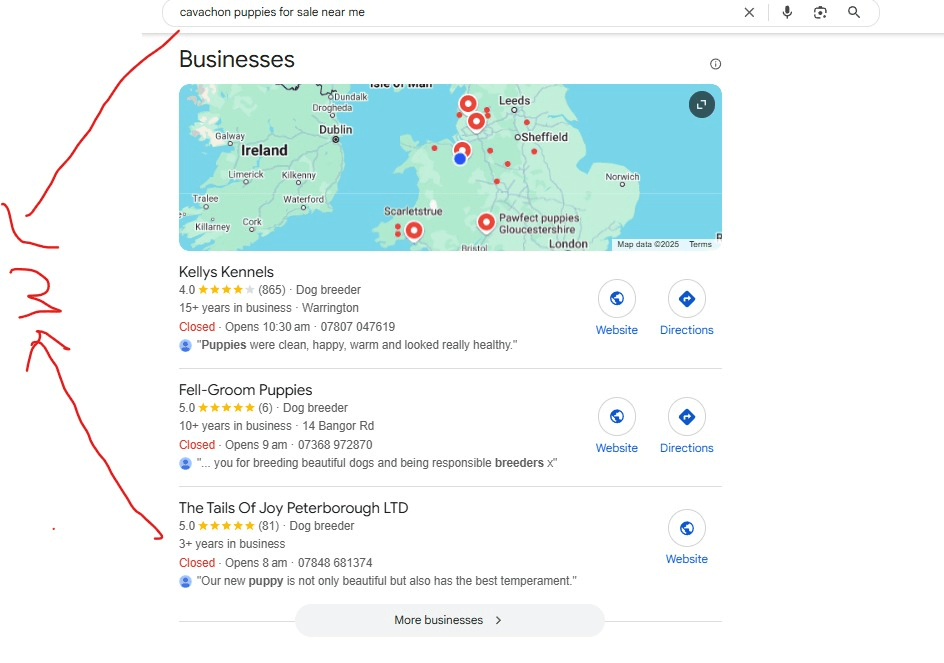Get directions to Kellys Kennels
The height and width of the screenshot is (663, 944).
tap(686, 299)
